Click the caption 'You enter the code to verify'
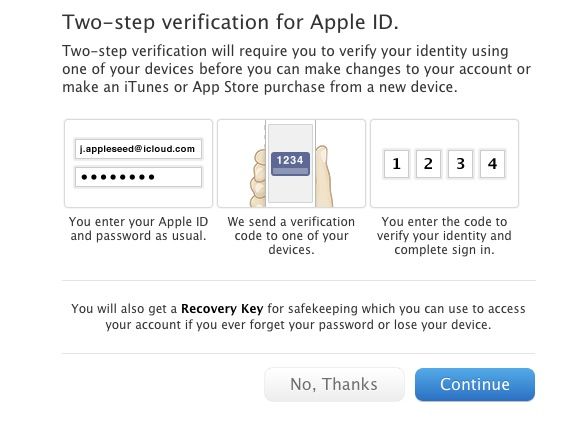The width and height of the screenshot is (587, 434). [x=444, y=235]
